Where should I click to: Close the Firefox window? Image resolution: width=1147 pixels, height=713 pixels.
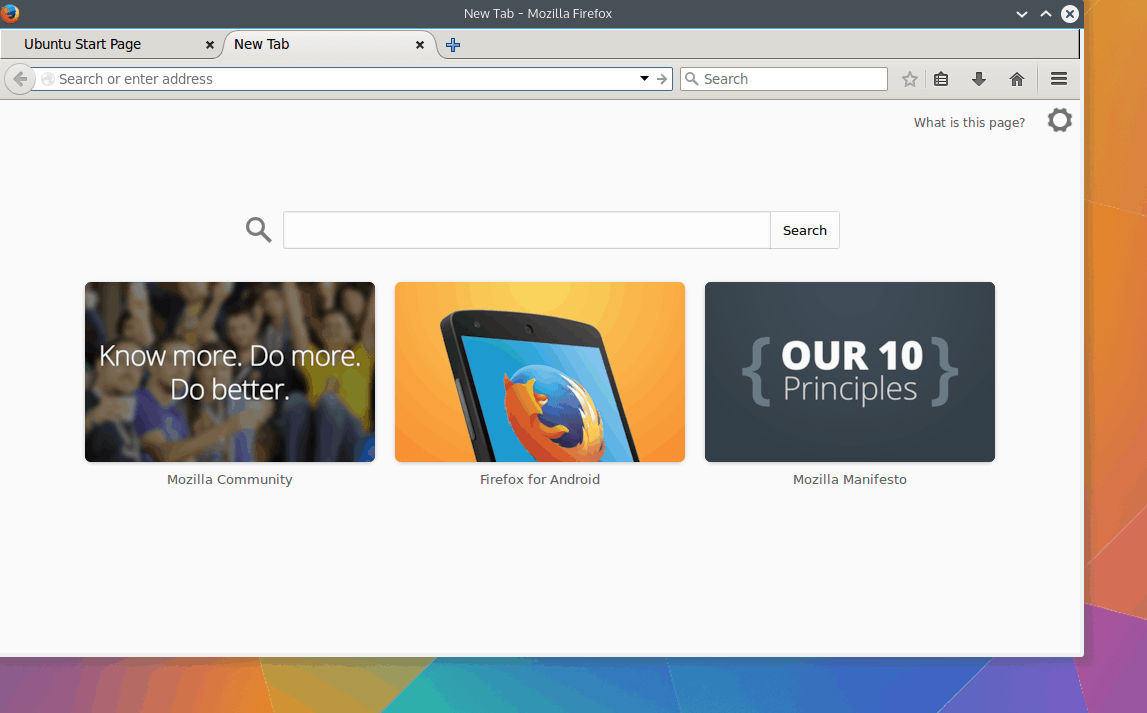pyautogui.click(x=1069, y=14)
